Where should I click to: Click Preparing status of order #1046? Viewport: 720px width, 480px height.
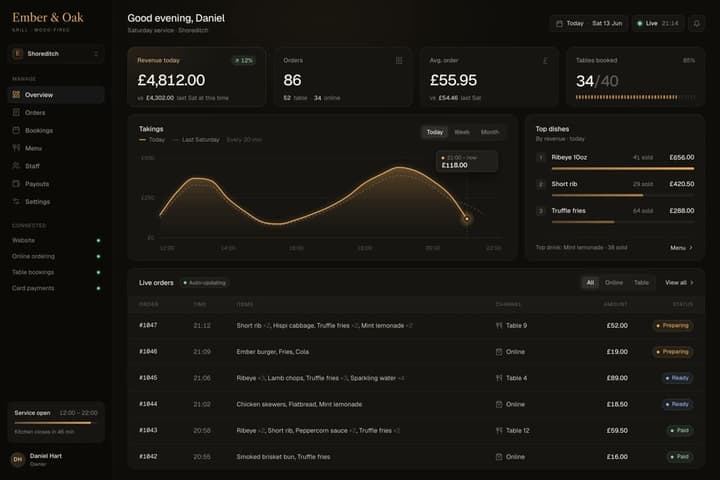[673, 352]
